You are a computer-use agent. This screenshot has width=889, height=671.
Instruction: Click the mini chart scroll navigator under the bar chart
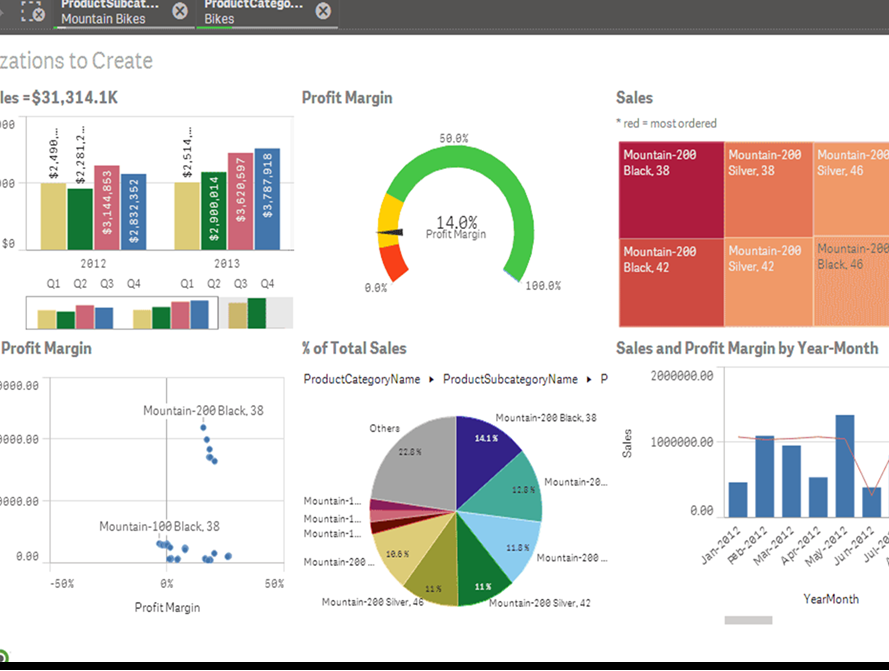(160, 313)
